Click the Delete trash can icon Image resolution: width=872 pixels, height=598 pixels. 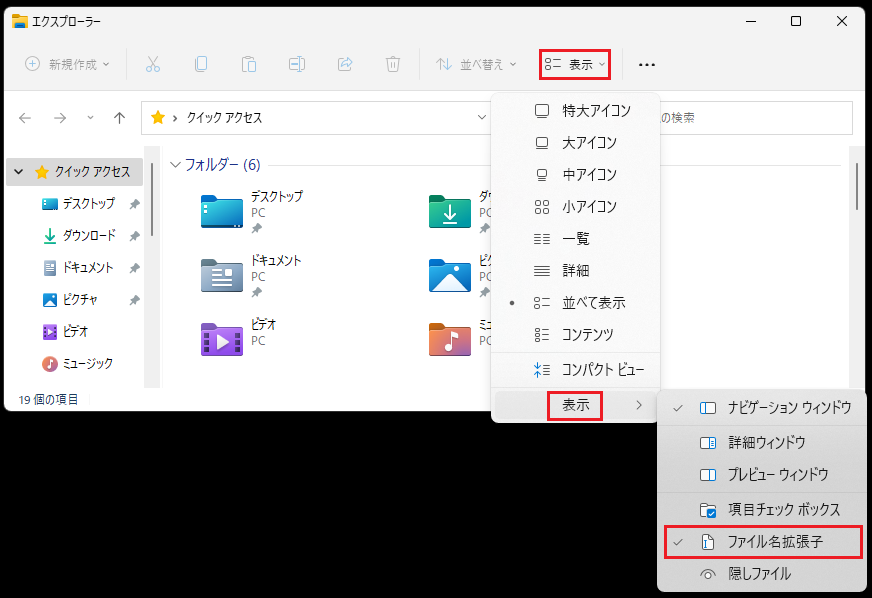(393, 64)
